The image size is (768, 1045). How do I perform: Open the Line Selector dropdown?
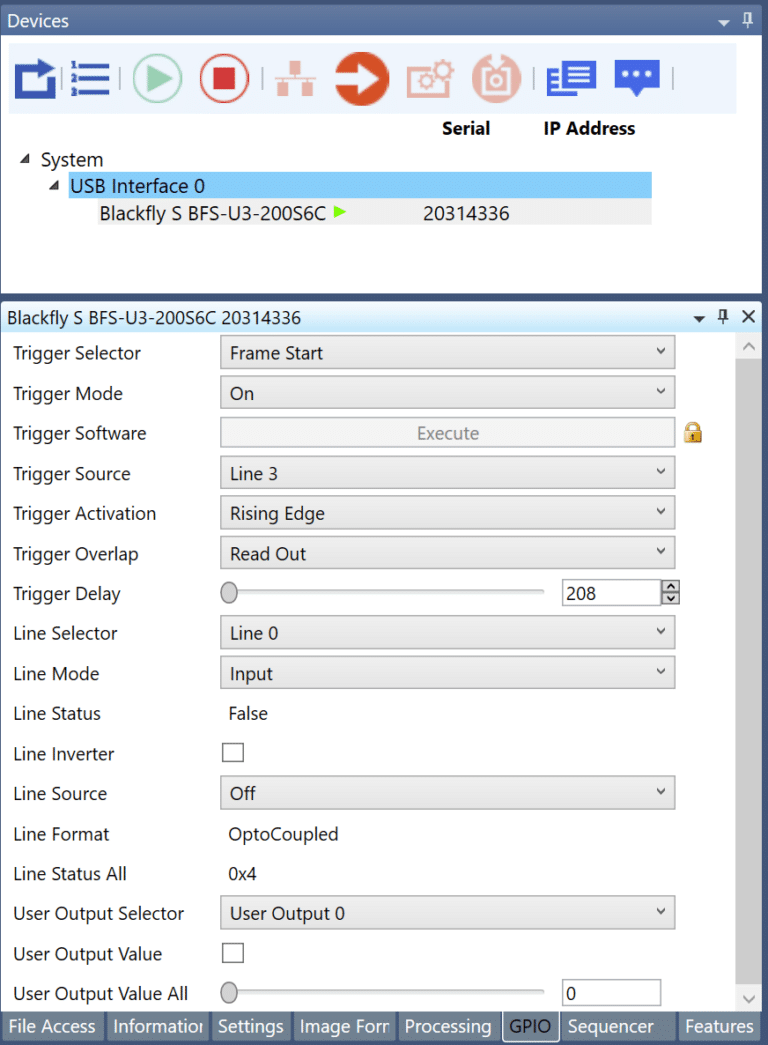point(447,632)
